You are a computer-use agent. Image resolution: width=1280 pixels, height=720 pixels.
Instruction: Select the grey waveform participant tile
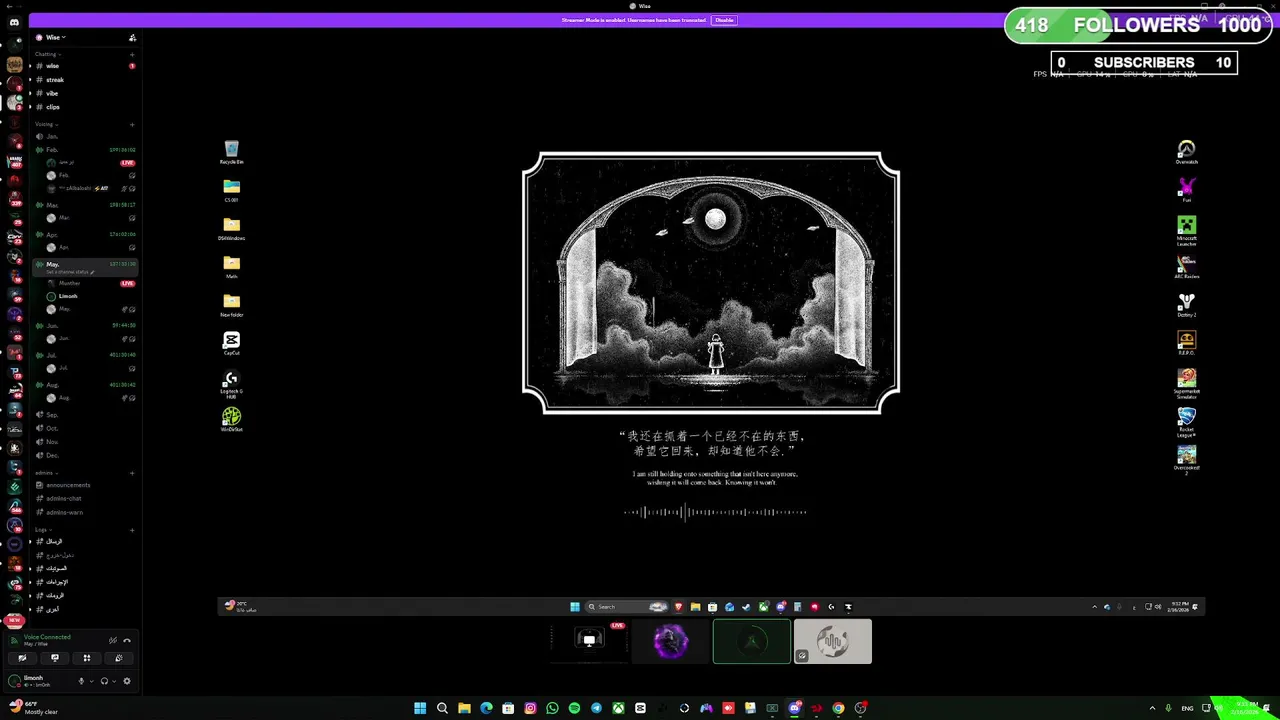coord(833,641)
